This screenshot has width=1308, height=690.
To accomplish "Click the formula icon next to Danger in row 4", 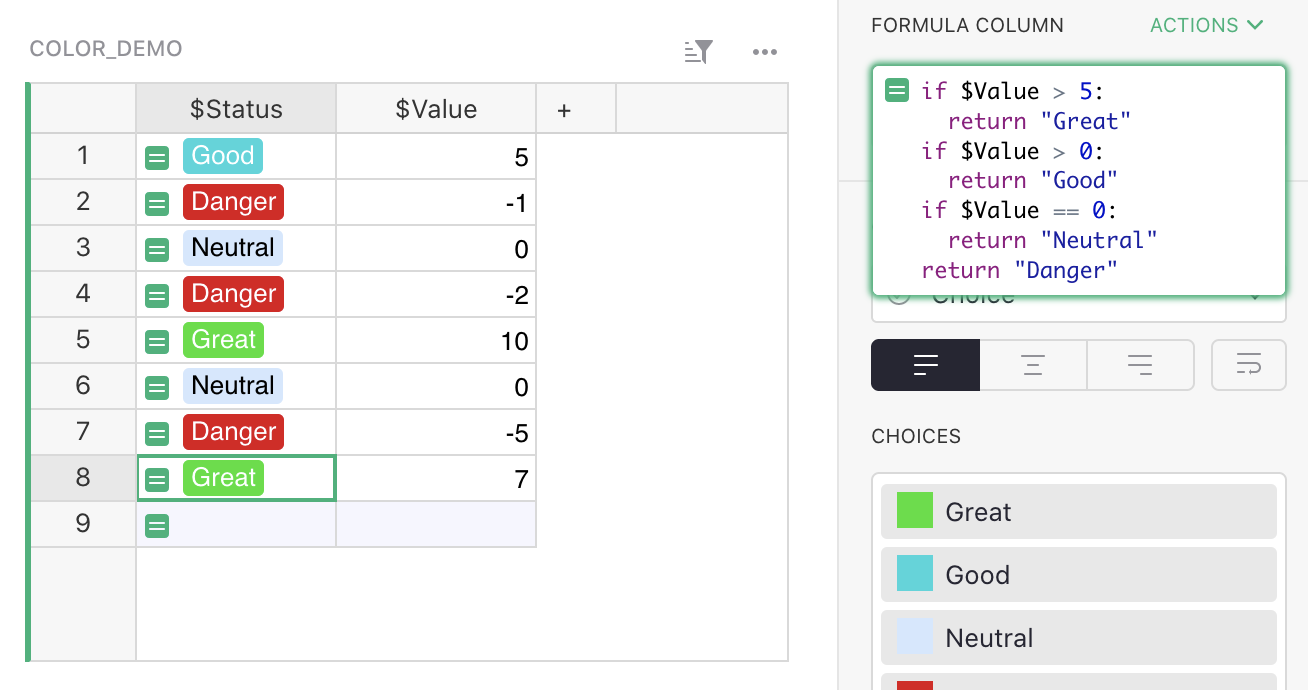I will tap(157, 294).
